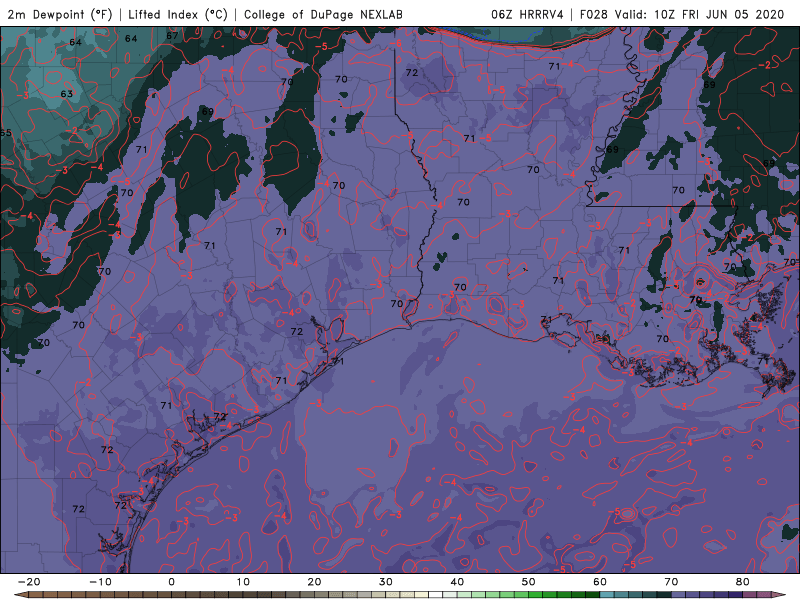This screenshot has width=800, height=600.
Task: Click the 'F028' forecast hour text
Action: pos(594,14)
